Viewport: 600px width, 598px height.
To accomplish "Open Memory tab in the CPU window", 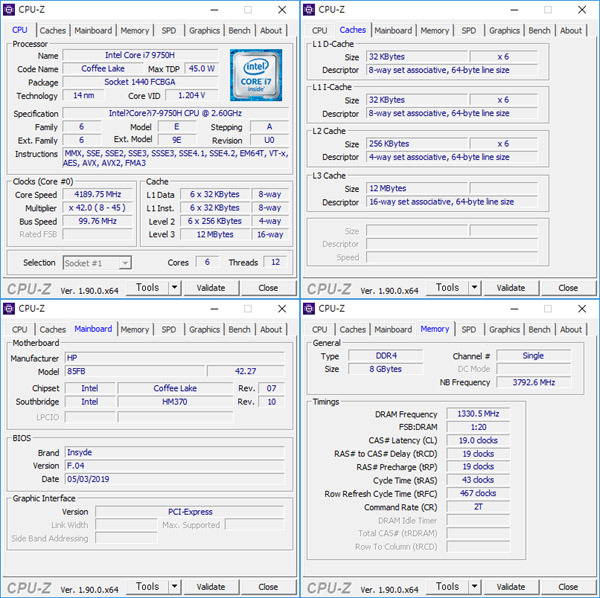I will [134, 31].
